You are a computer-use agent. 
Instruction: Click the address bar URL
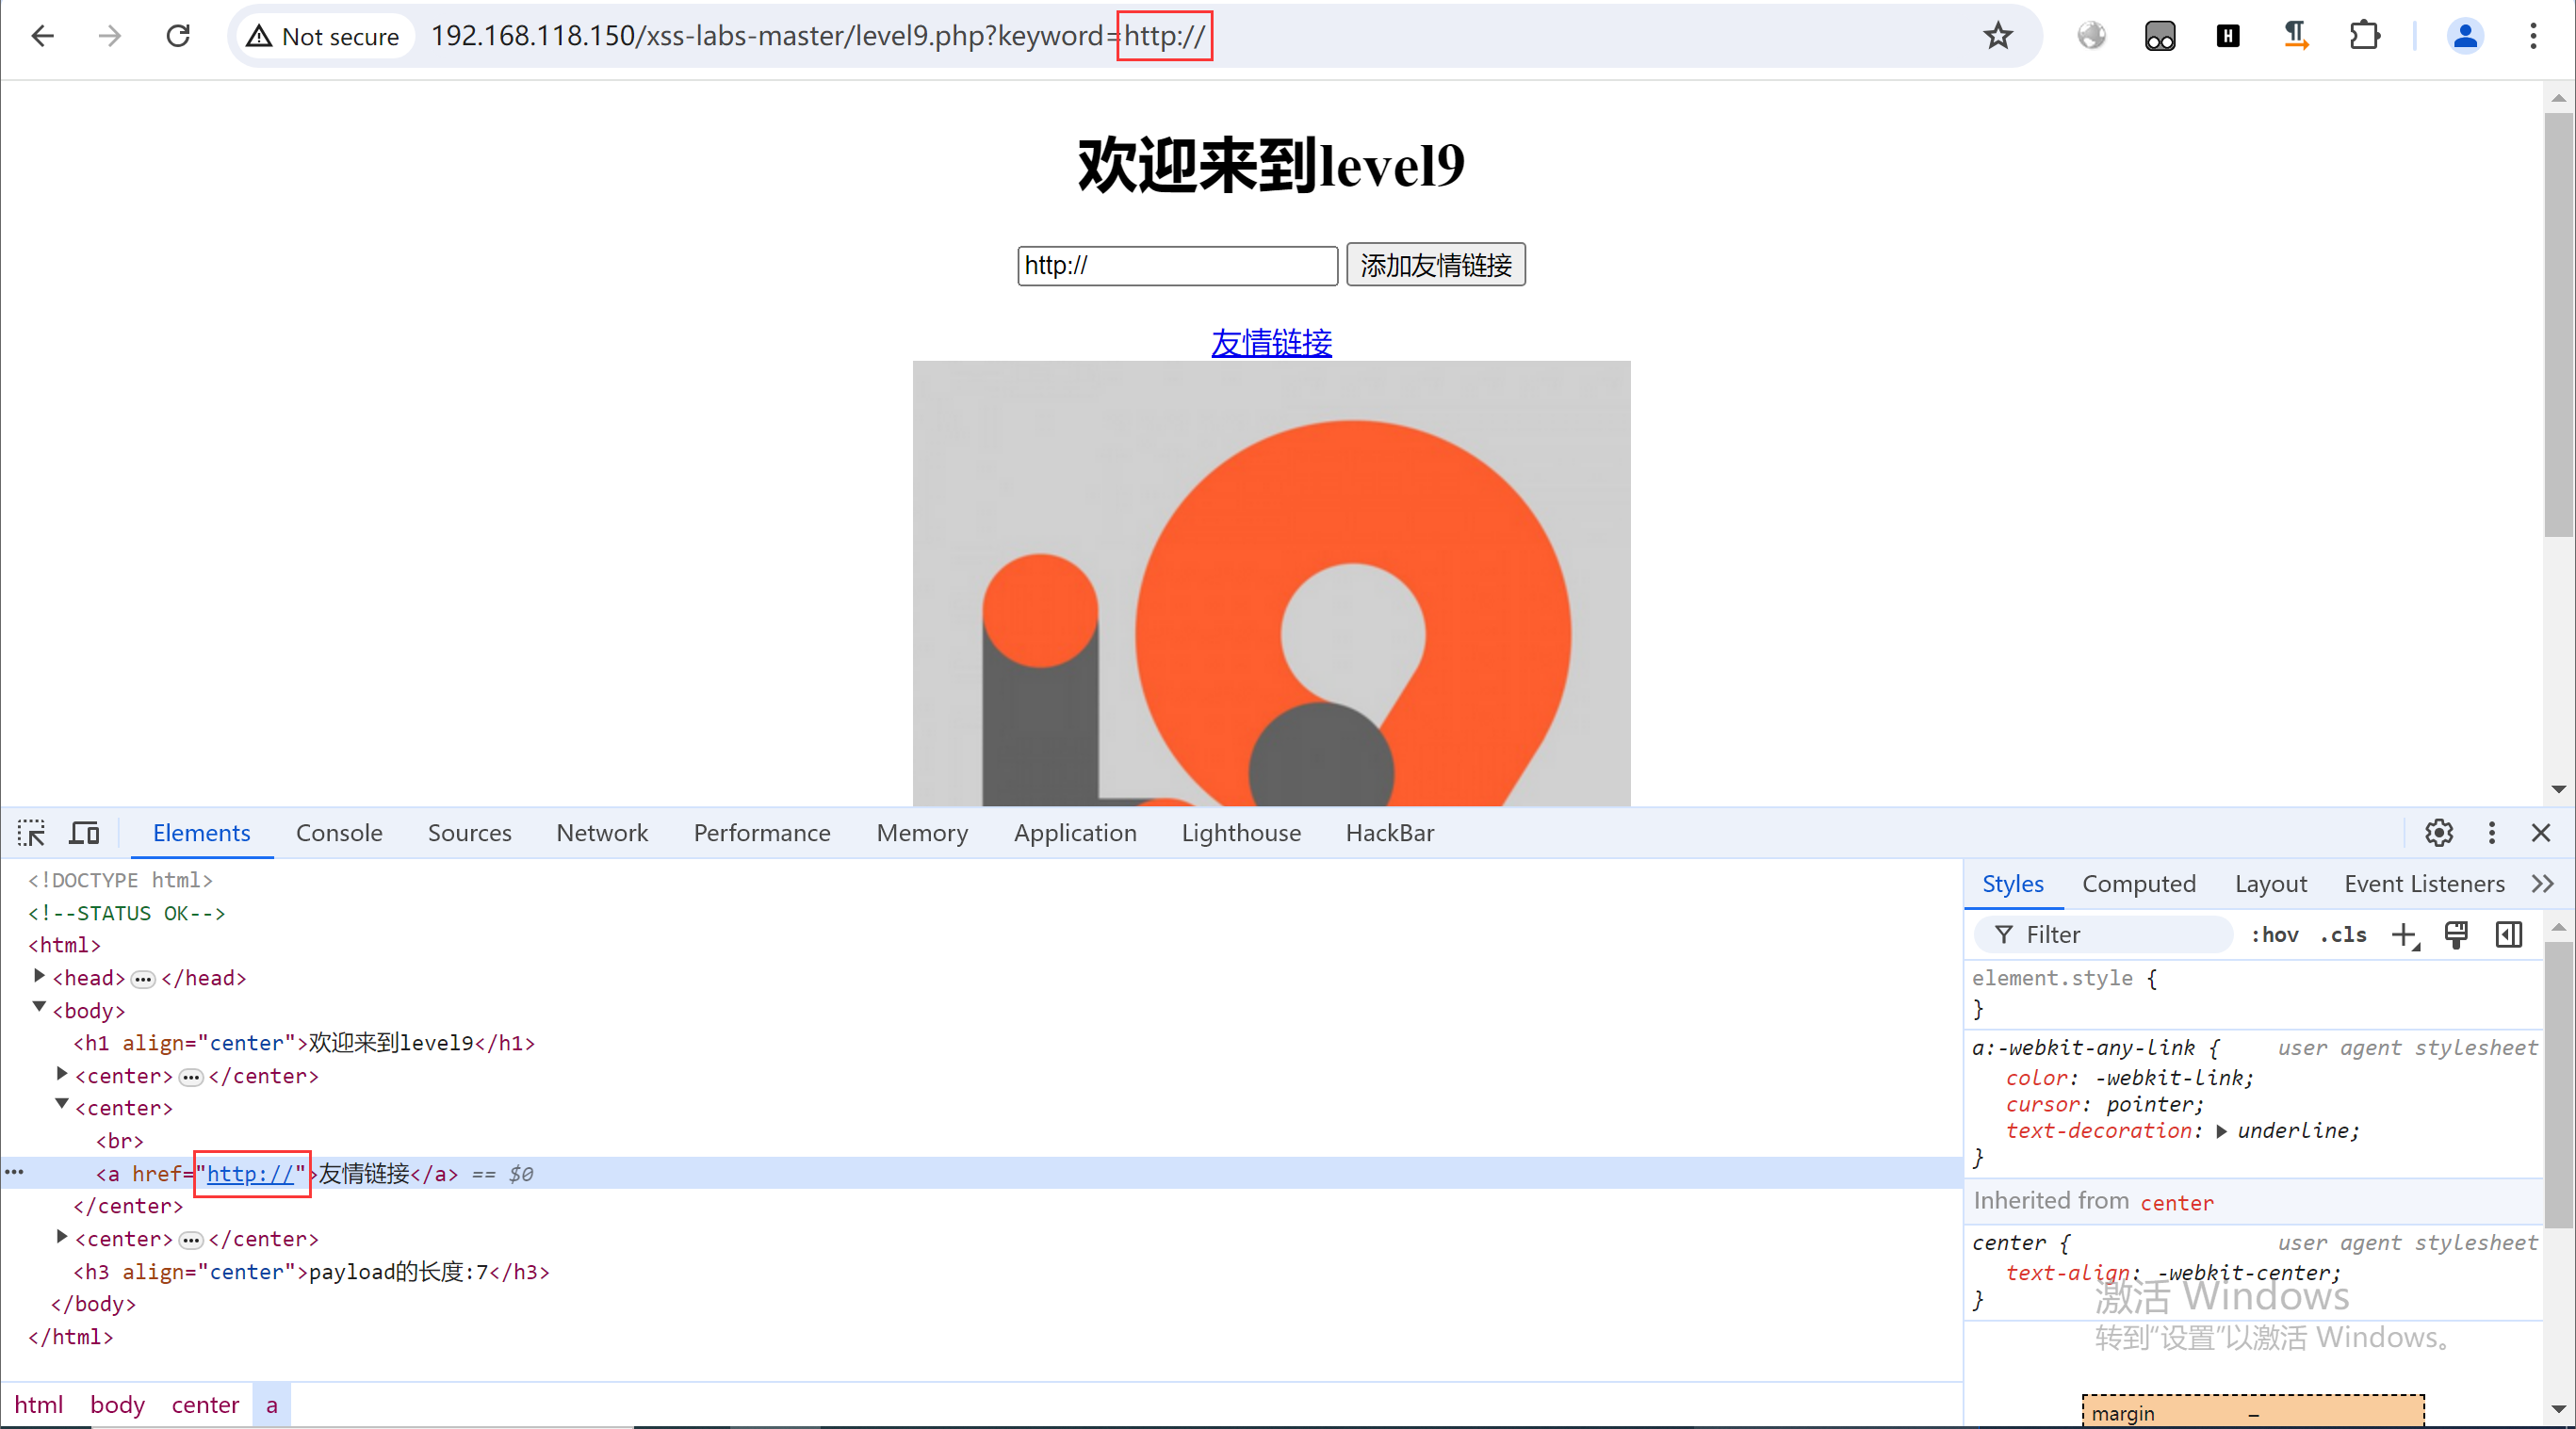coord(820,36)
